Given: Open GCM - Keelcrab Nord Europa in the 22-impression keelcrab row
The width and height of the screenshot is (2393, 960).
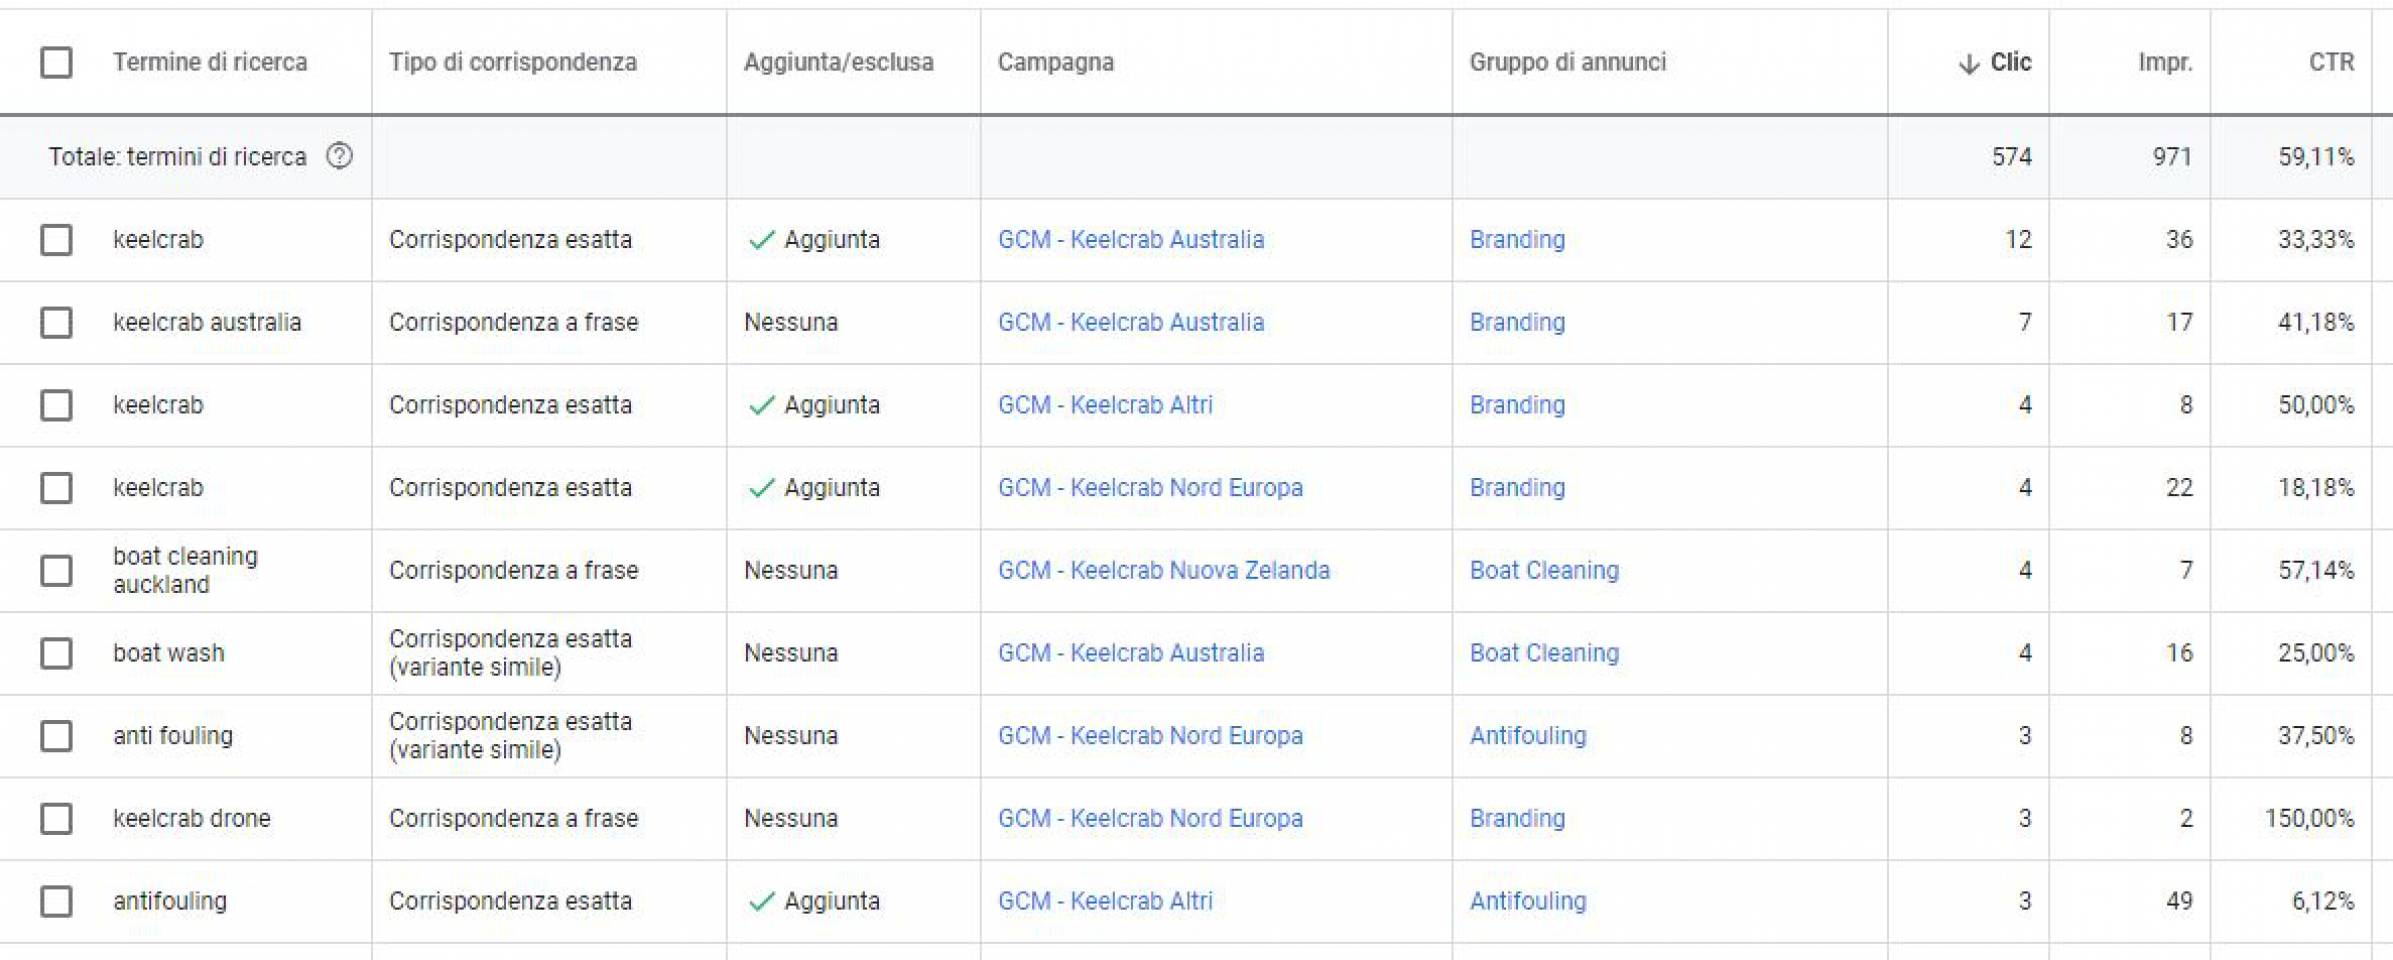Looking at the screenshot, I should point(1150,488).
